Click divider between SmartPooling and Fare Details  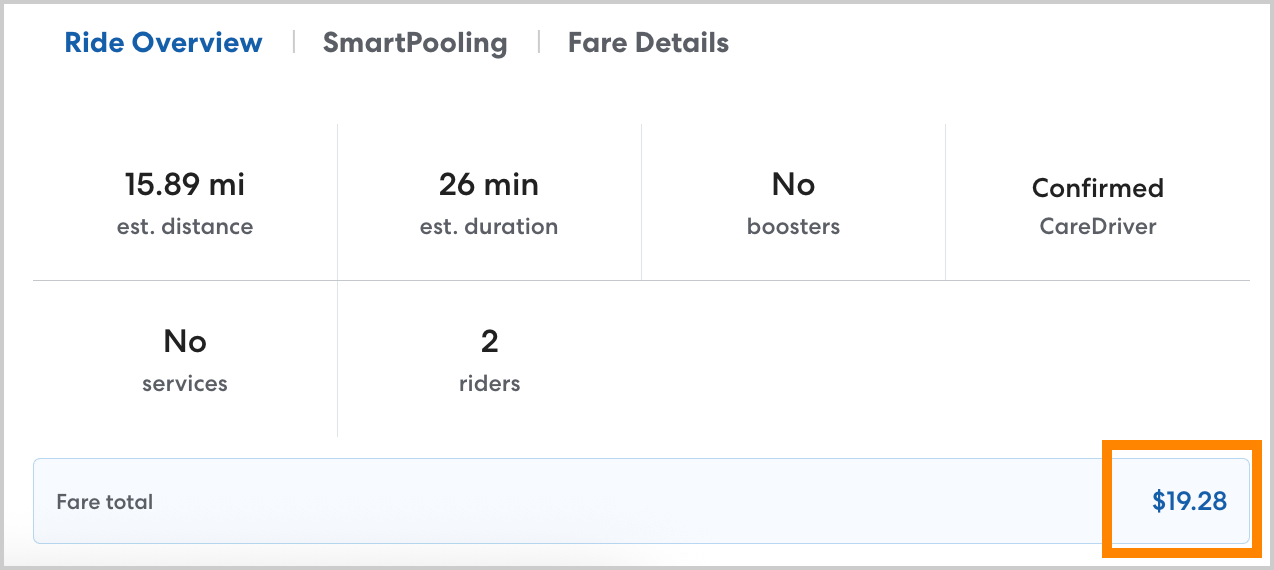538,42
